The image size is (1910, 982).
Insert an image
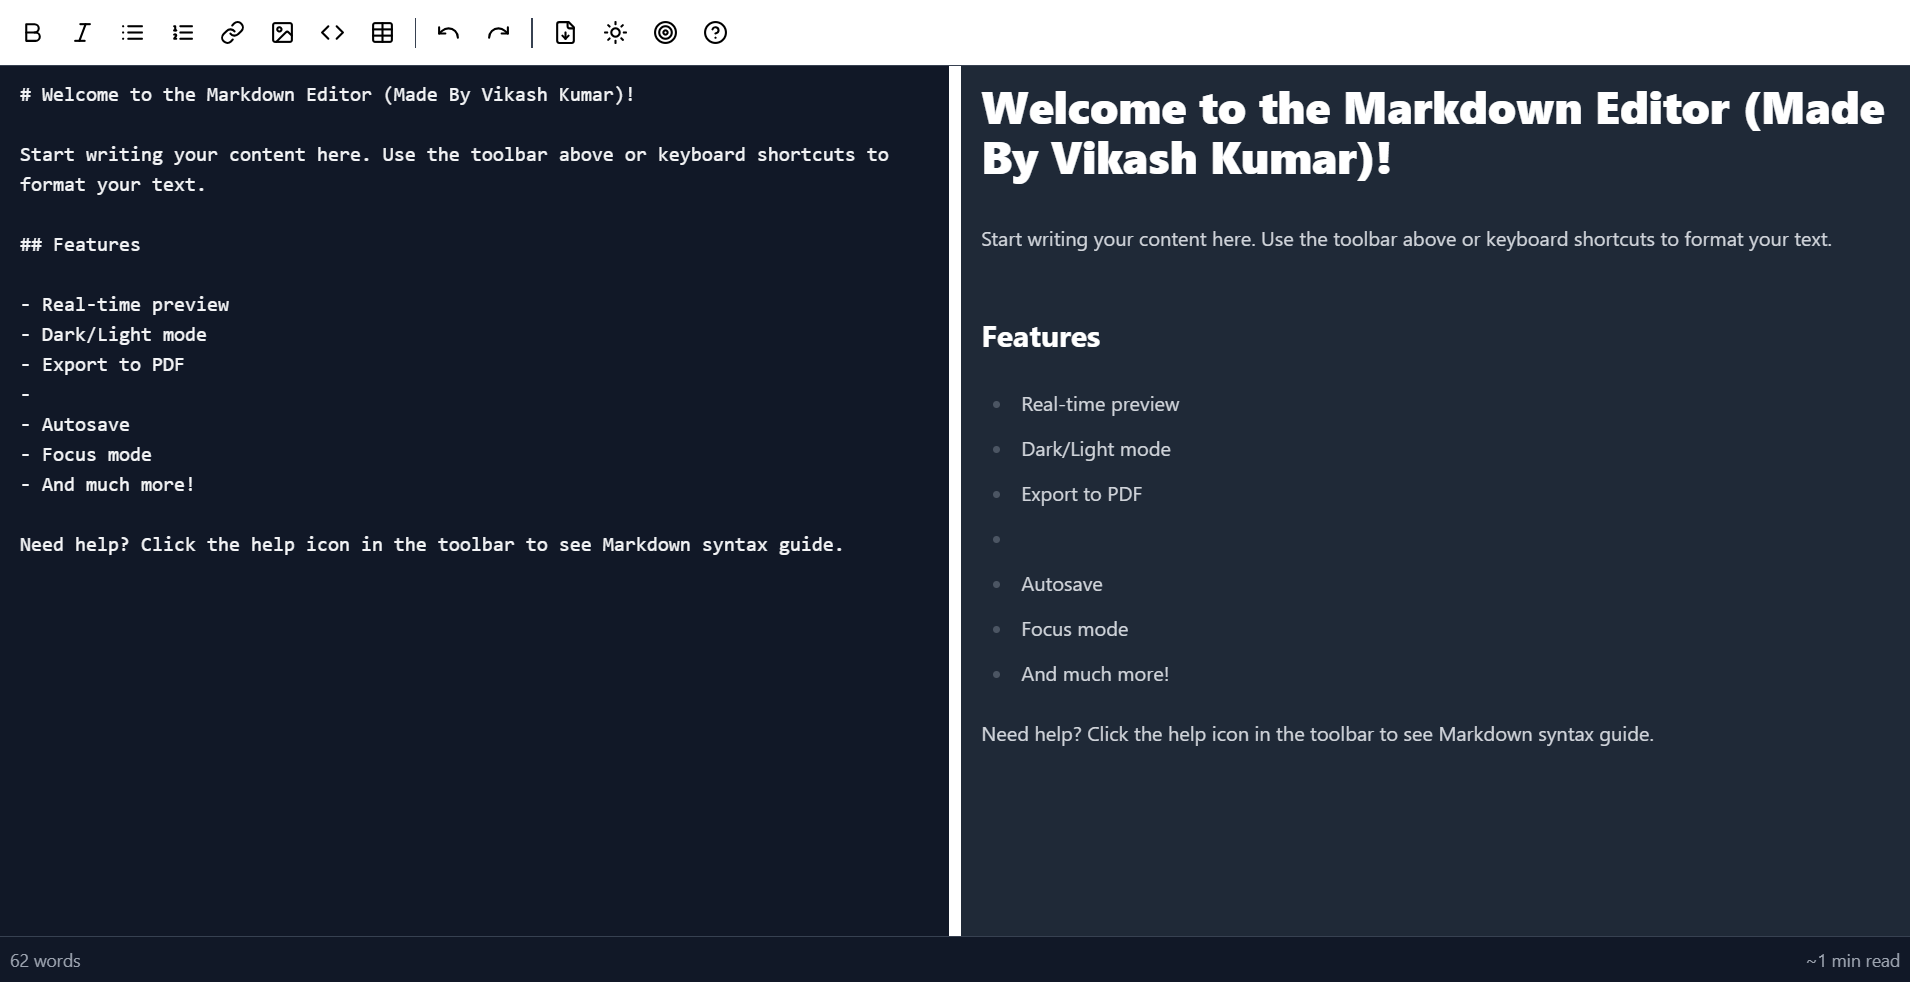(x=282, y=33)
